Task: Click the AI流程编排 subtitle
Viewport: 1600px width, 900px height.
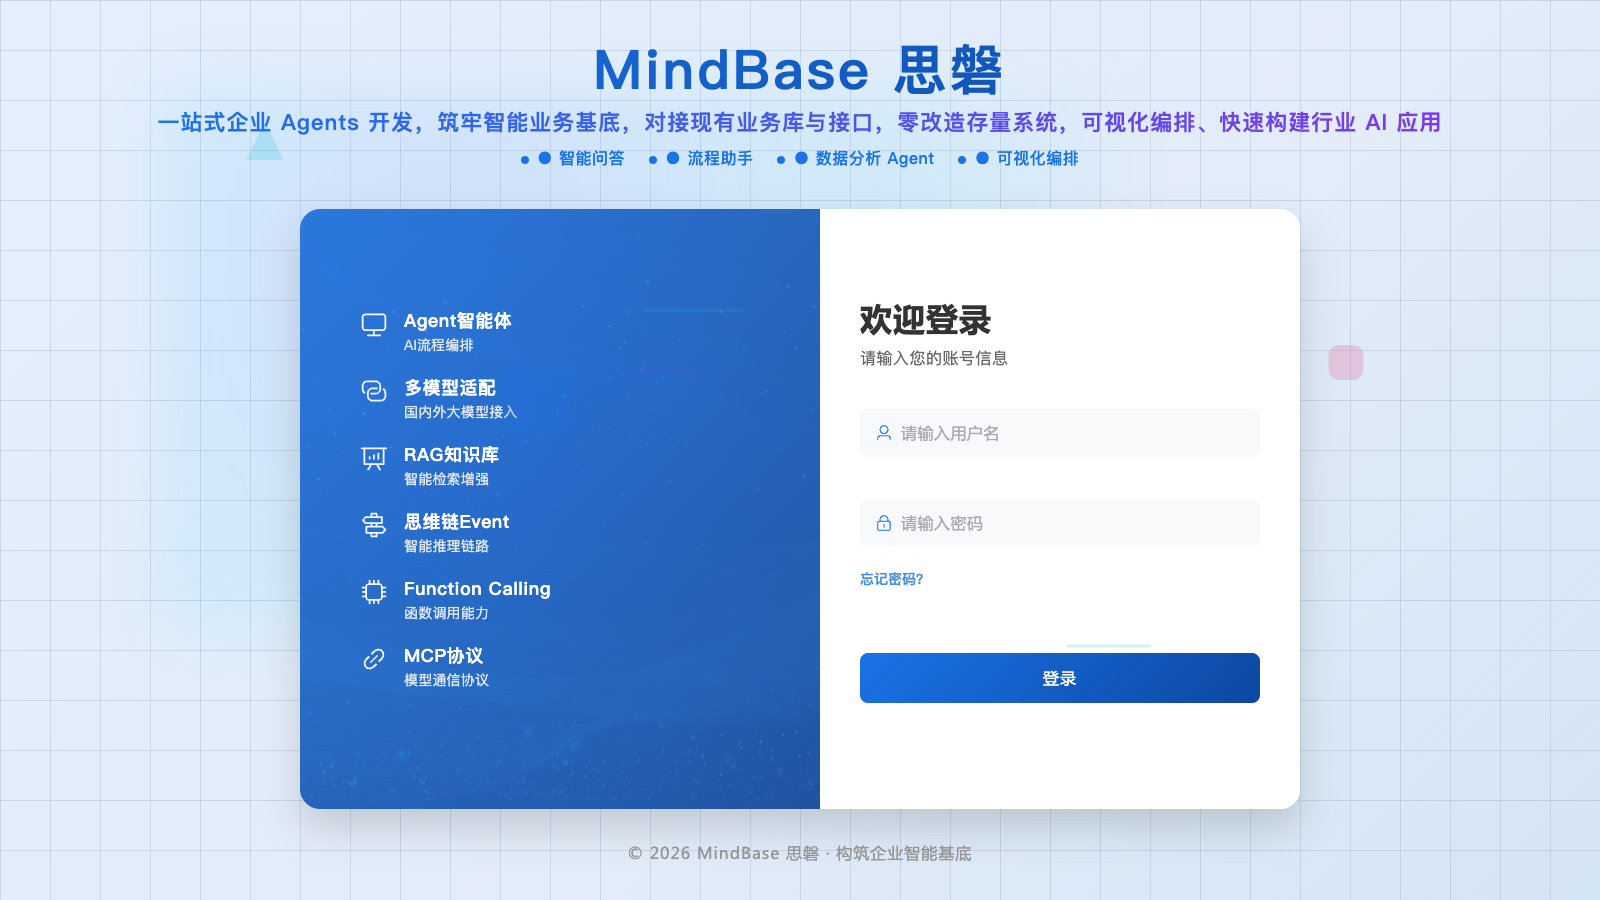Action: (439, 345)
